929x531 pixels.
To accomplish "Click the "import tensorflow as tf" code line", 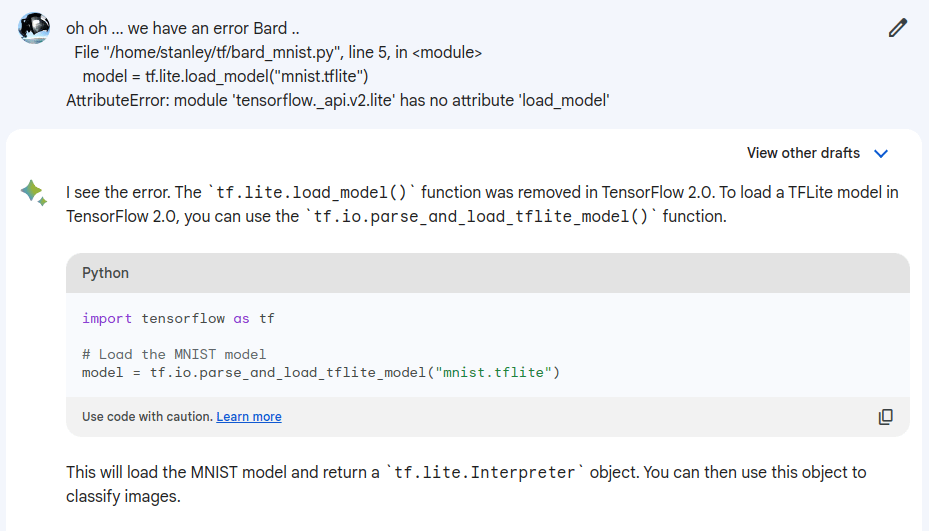I will click(178, 318).
